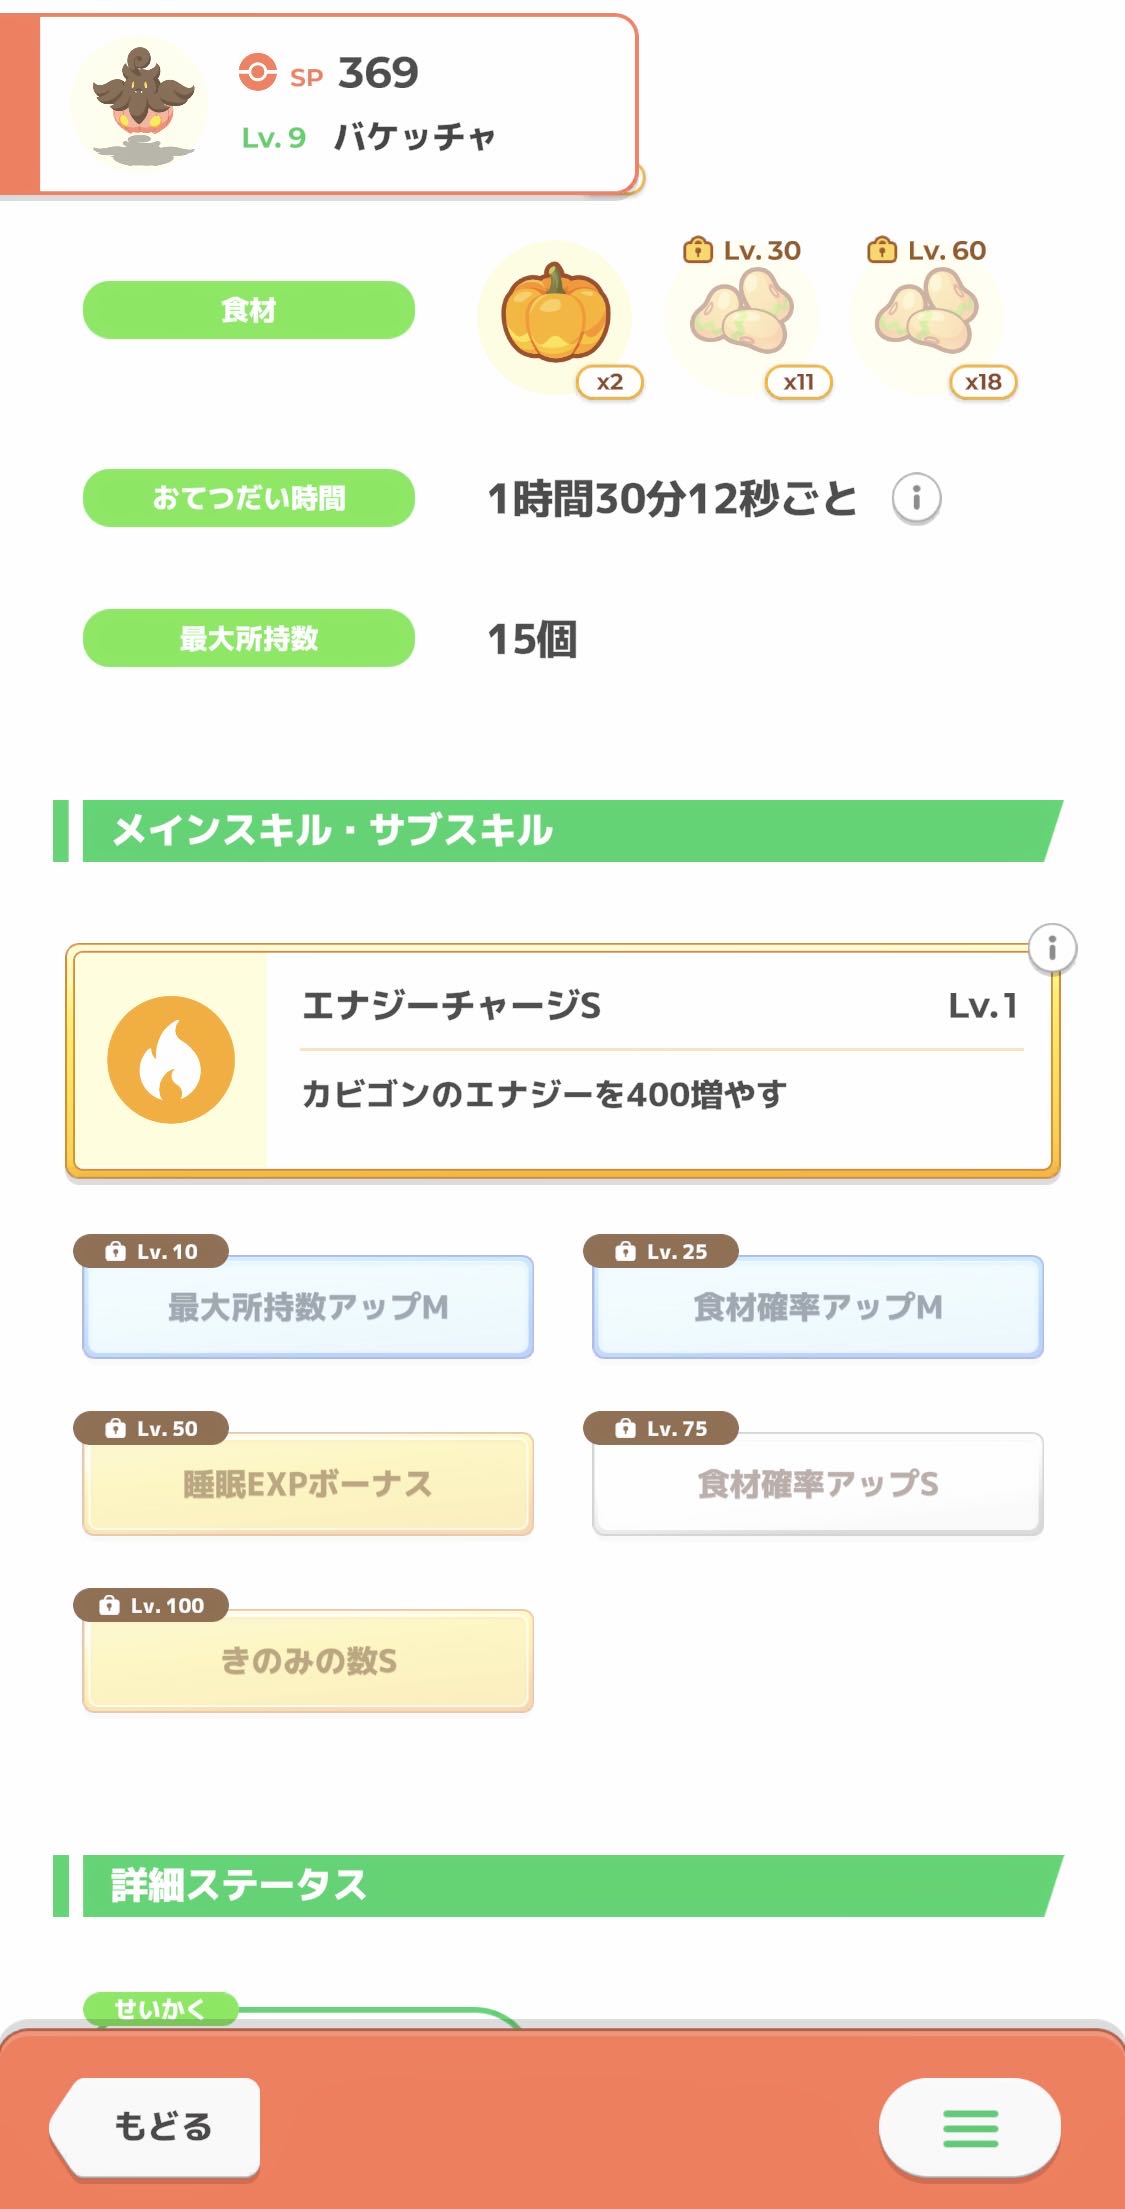Tap the バケッチャ Pokémon portrait
Screen dimensions: 1125x2209
(139, 103)
